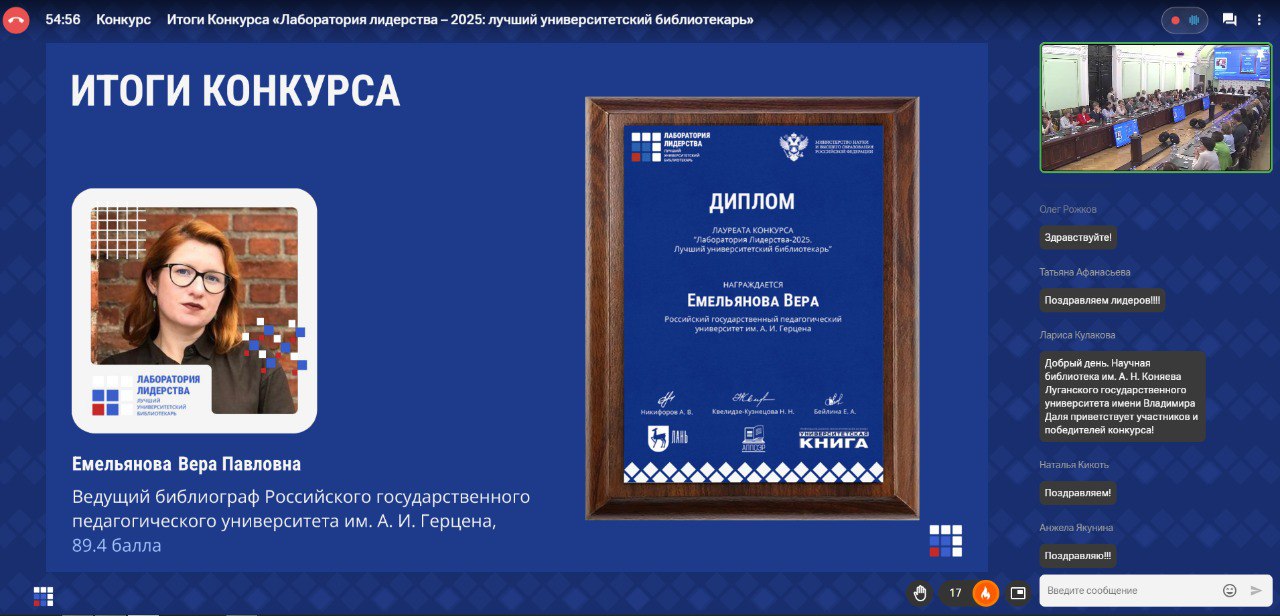This screenshot has width=1280, height=616.
Task: Click the red recording indicator
Action: pos(1175,20)
